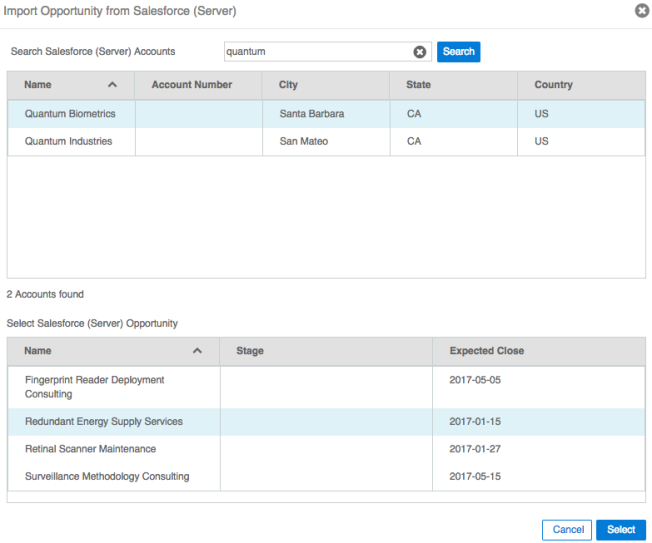Sort opportunities by Expected Close column
The width and height of the screenshot is (652, 543).
click(487, 351)
